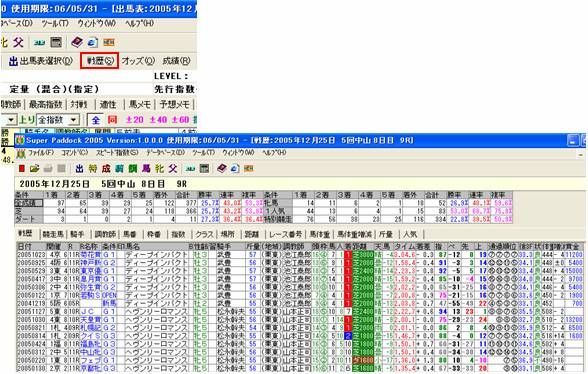Click 天皇賞 race name link
The image size is (588, 374).
pos(91,320)
